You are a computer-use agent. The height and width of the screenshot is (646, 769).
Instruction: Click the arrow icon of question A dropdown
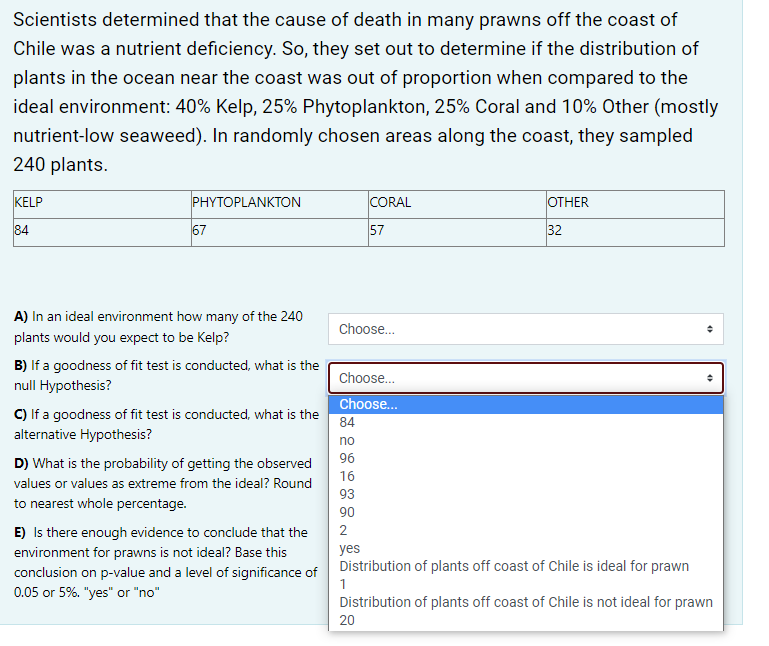pos(709,329)
